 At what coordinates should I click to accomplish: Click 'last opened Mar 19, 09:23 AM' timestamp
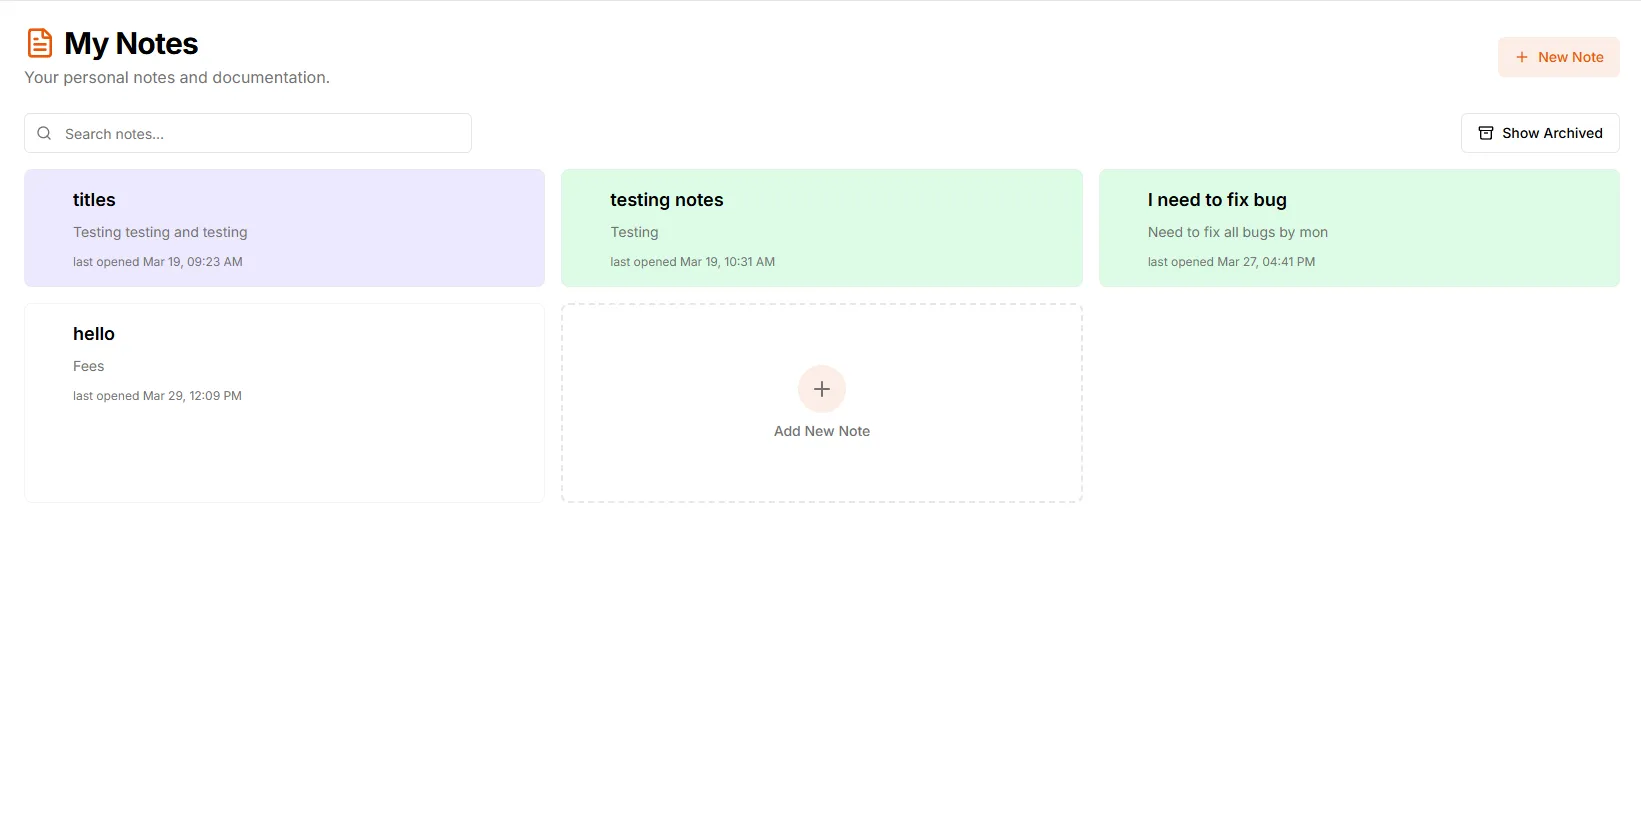(x=158, y=262)
